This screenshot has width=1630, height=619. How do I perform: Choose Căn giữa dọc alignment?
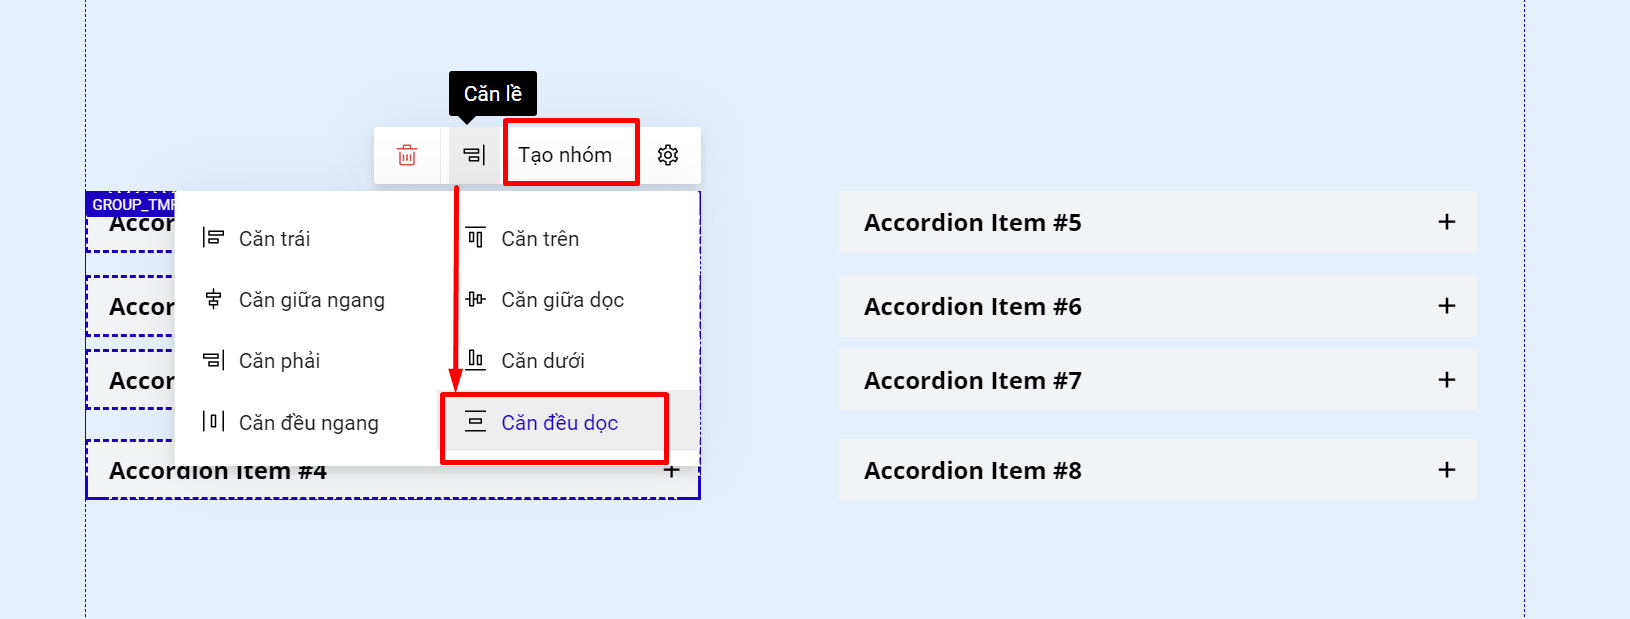[x=561, y=300]
